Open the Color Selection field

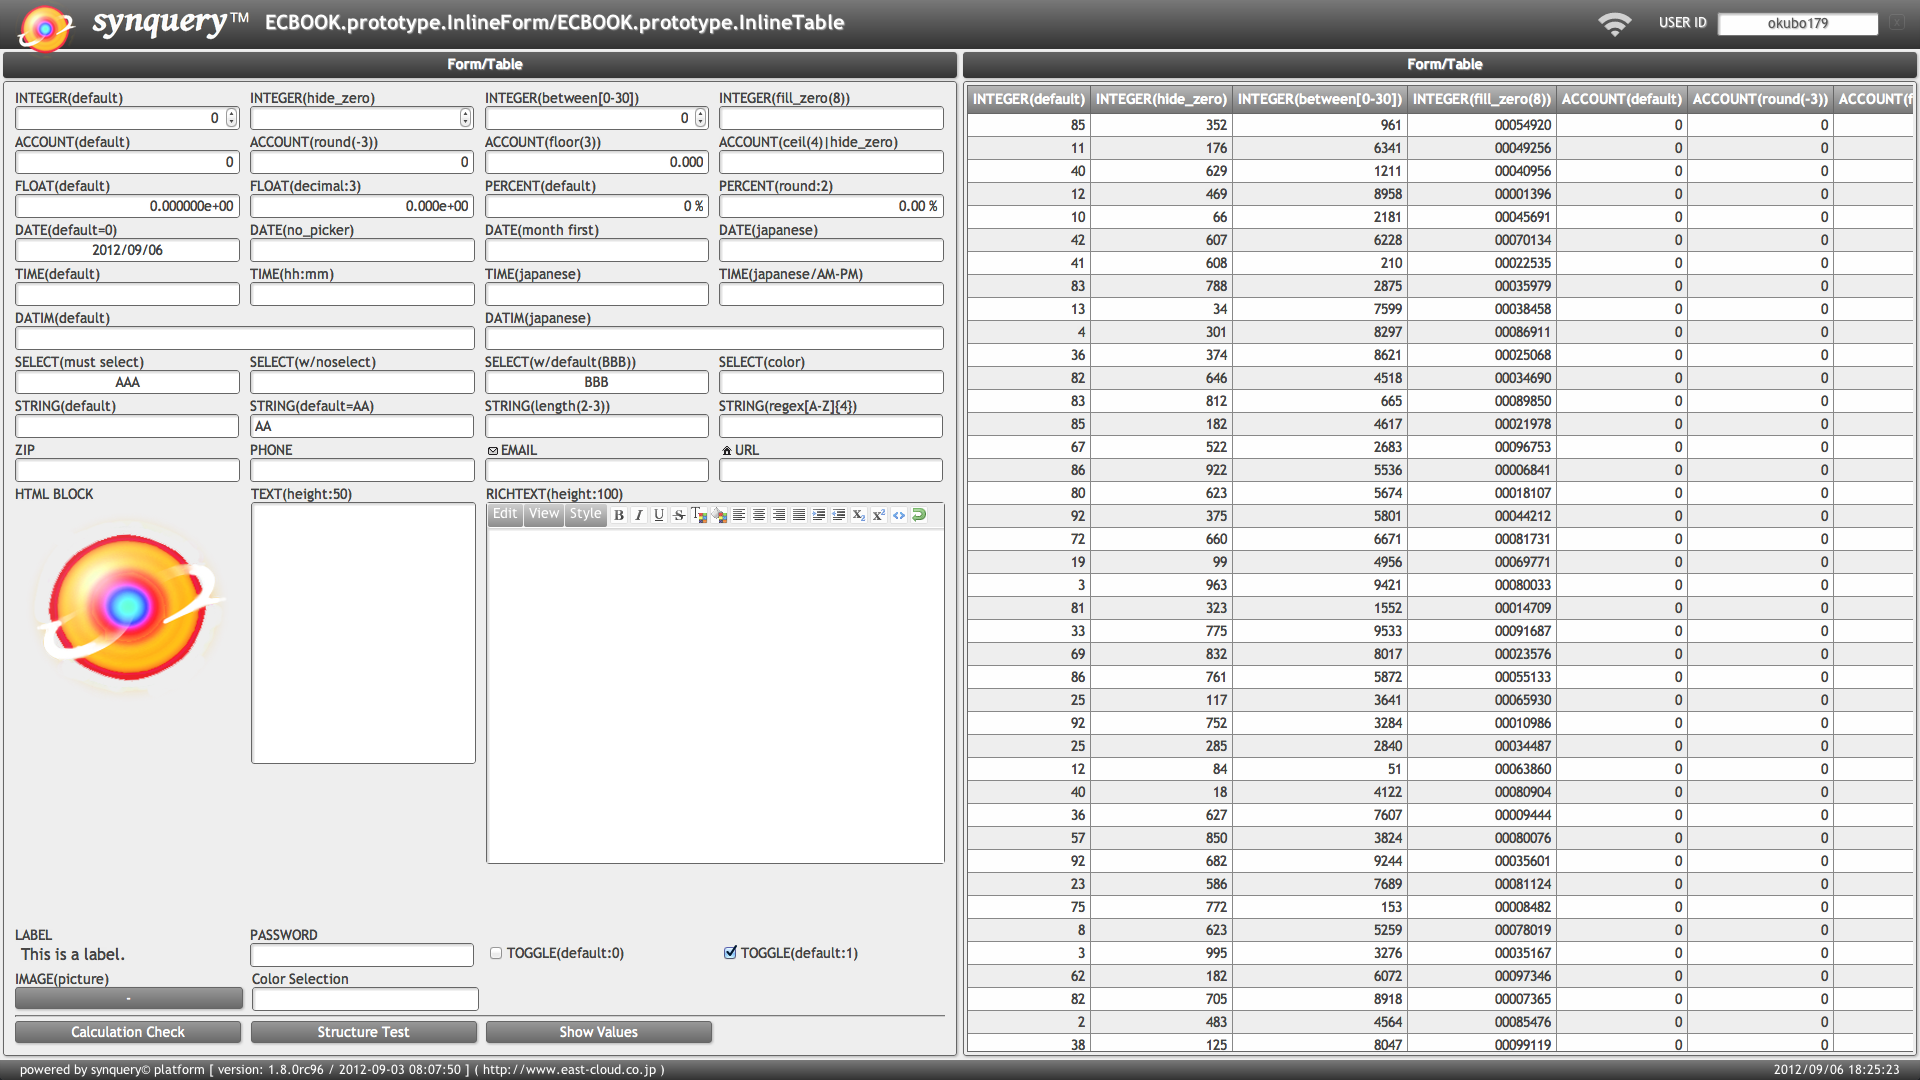(365, 999)
